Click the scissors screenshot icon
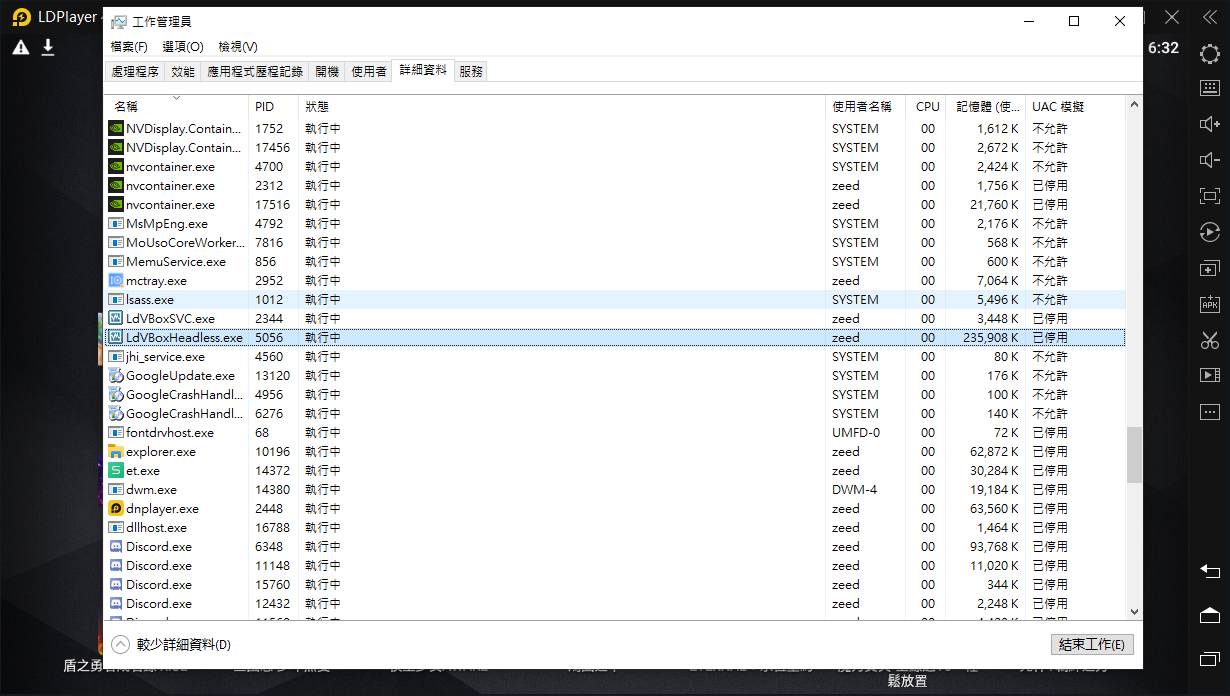Image resolution: width=1230 pixels, height=696 pixels. 1210,340
